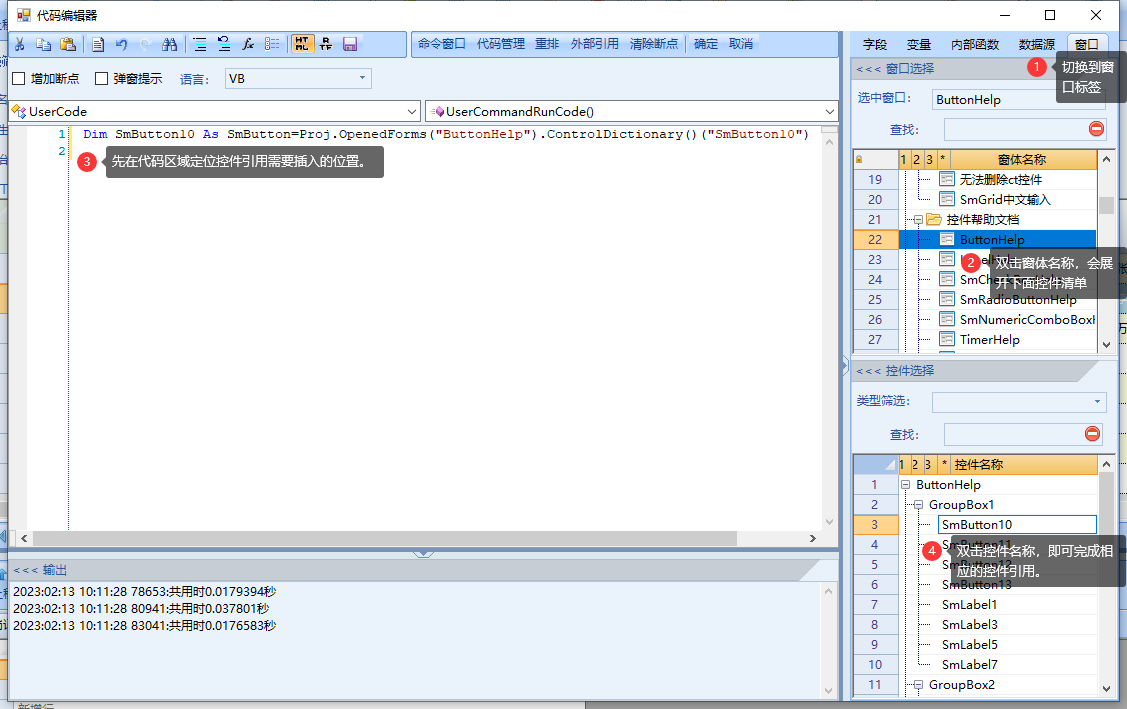
Task: Enable the 增加断点 checkbox
Action: [19, 78]
